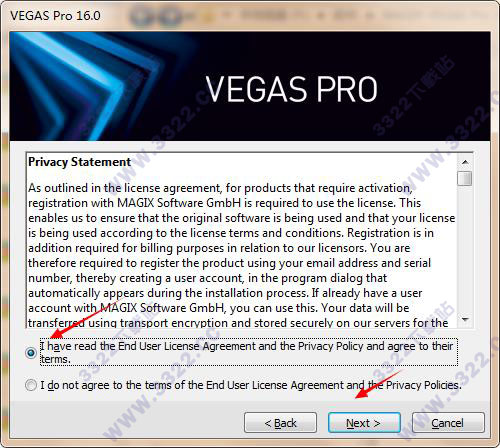Image resolution: width=500 pixels, height=448 pixels.
Task: Click the scrollbar track below the thumb
Action: 465,250
